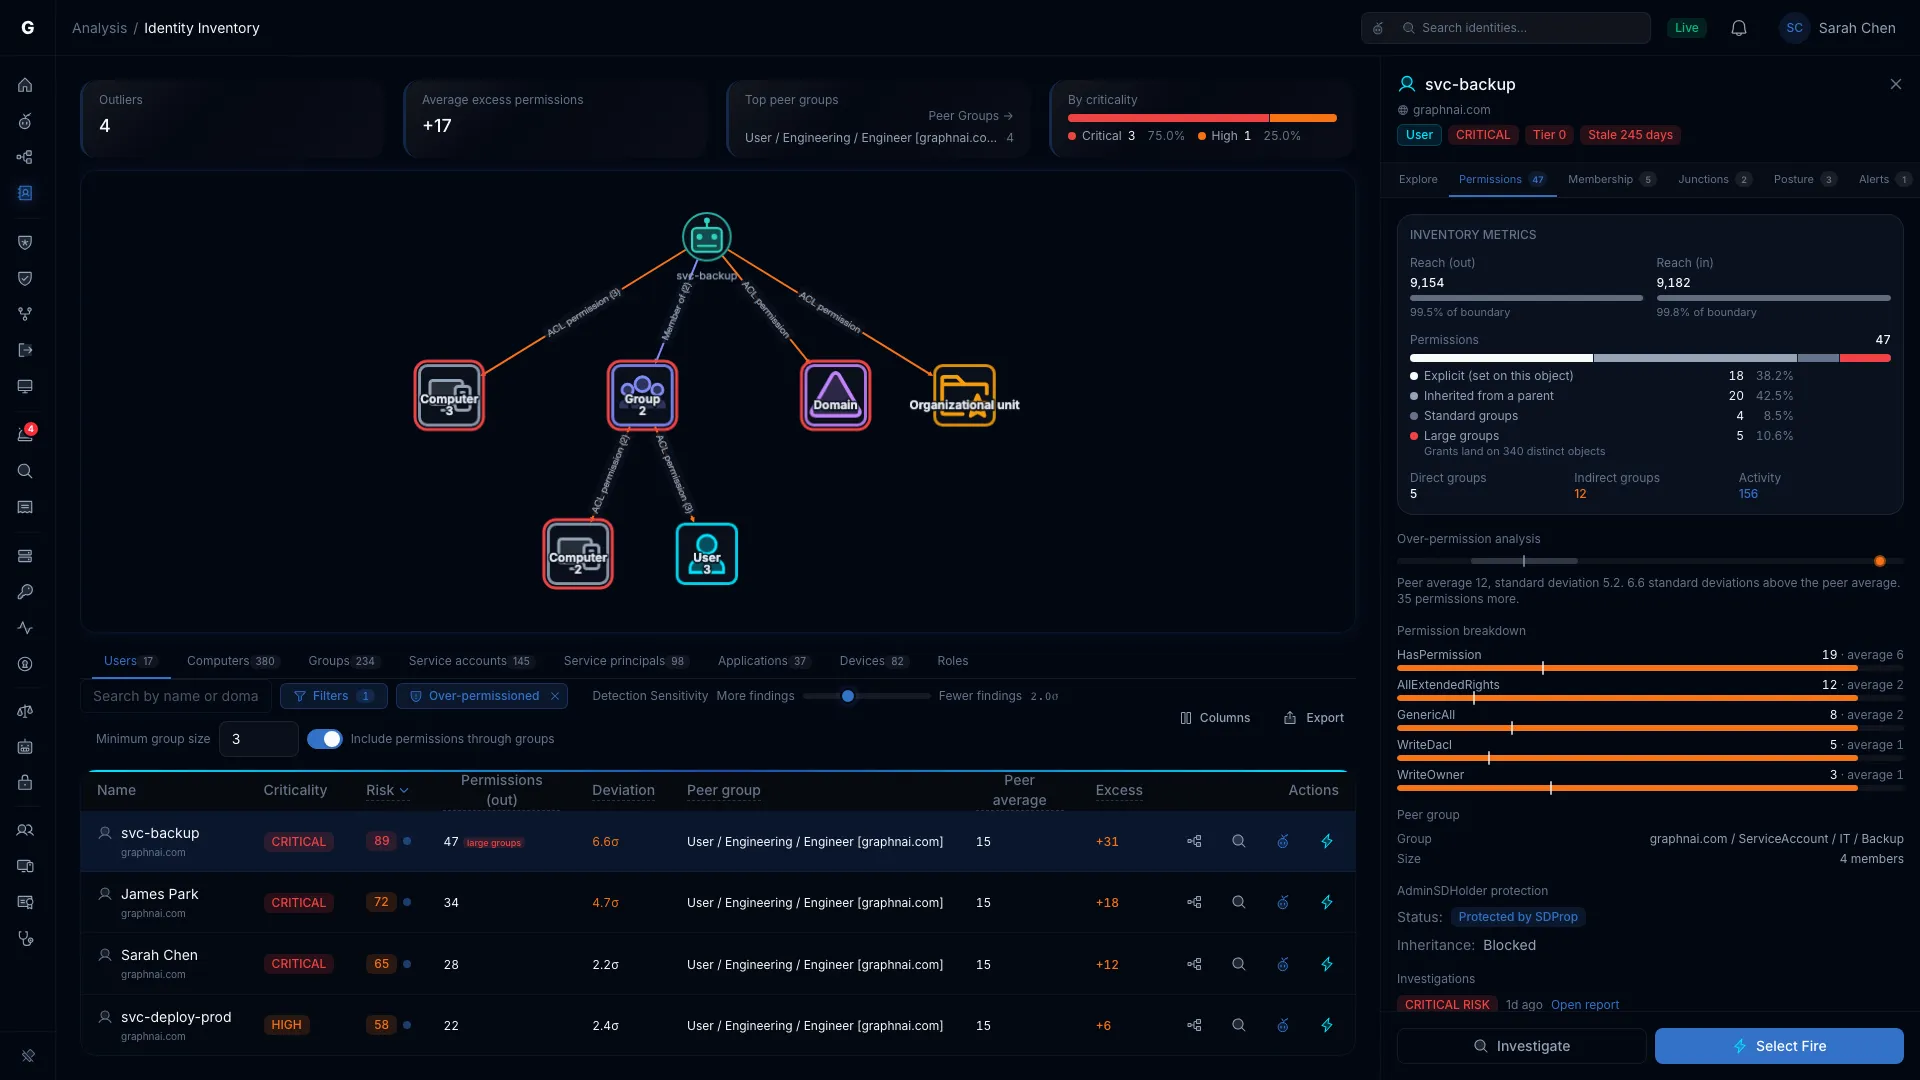Sort by Permissions (out) column header
Image resolution: width=1920 pixels, height=1080 pixels.
click(x=501, y=790)
